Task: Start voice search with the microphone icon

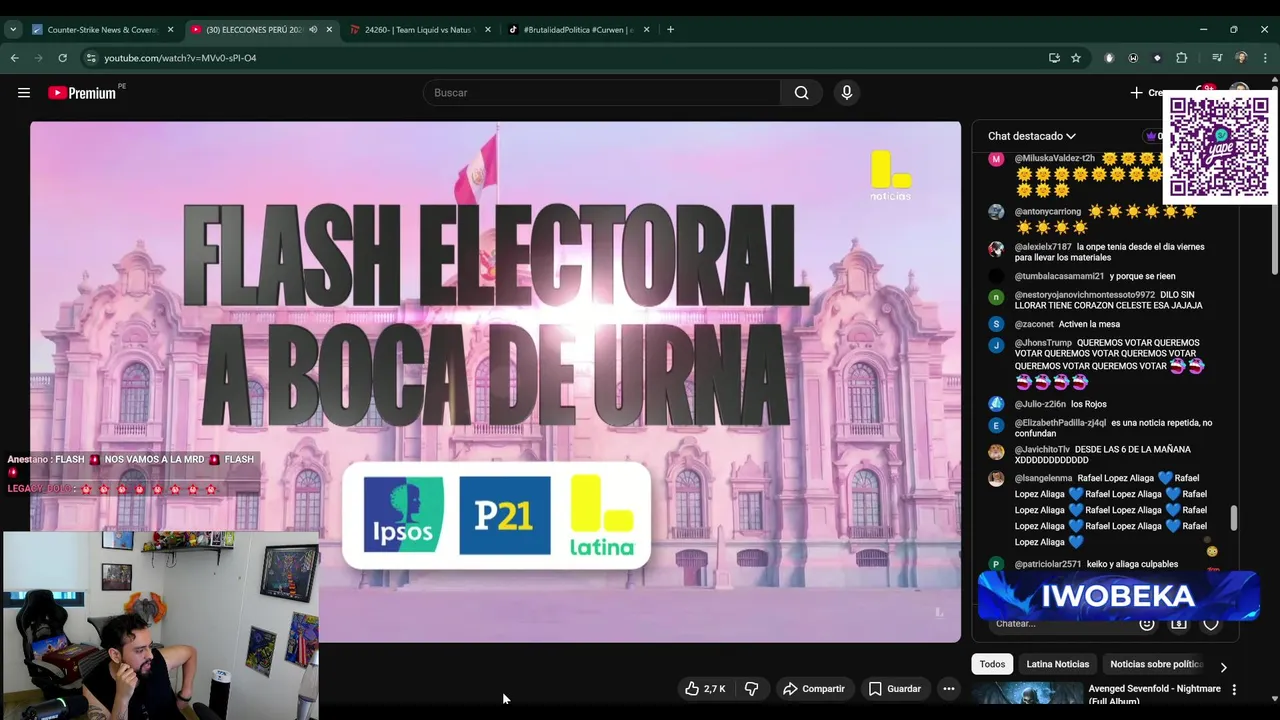Action: point(847,93)
